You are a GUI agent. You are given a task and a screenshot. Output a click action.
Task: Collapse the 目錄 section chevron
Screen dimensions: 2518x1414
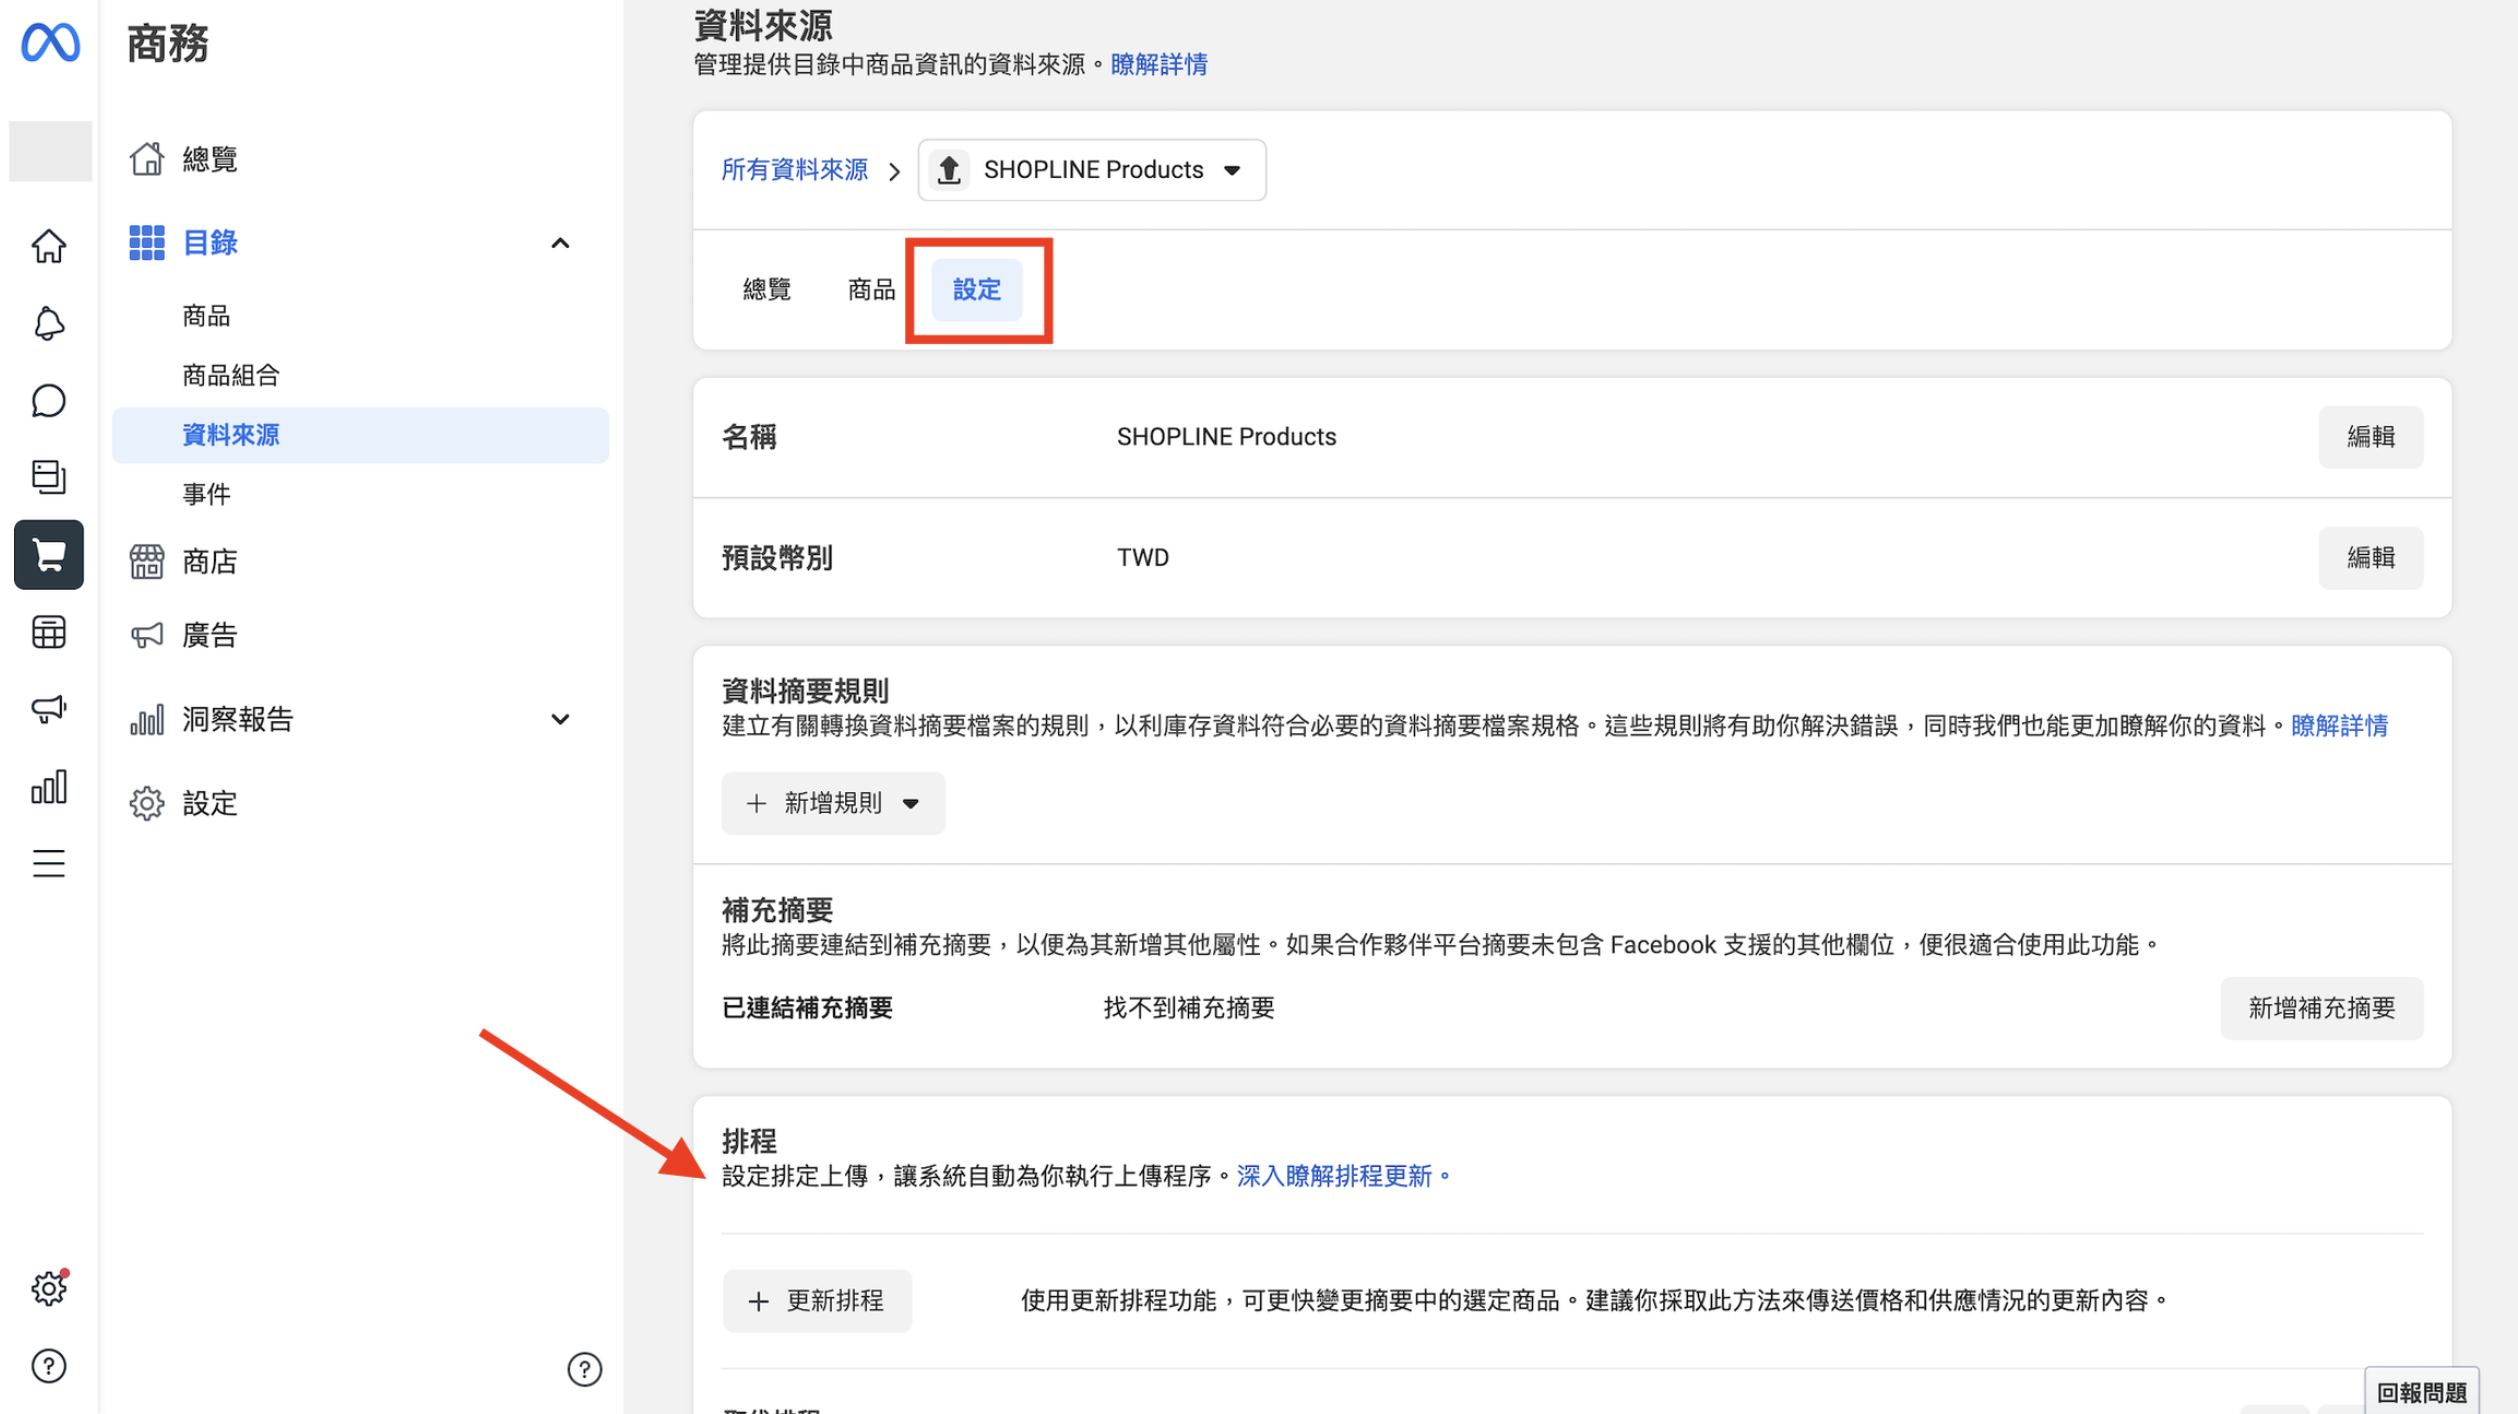(560, 243)
